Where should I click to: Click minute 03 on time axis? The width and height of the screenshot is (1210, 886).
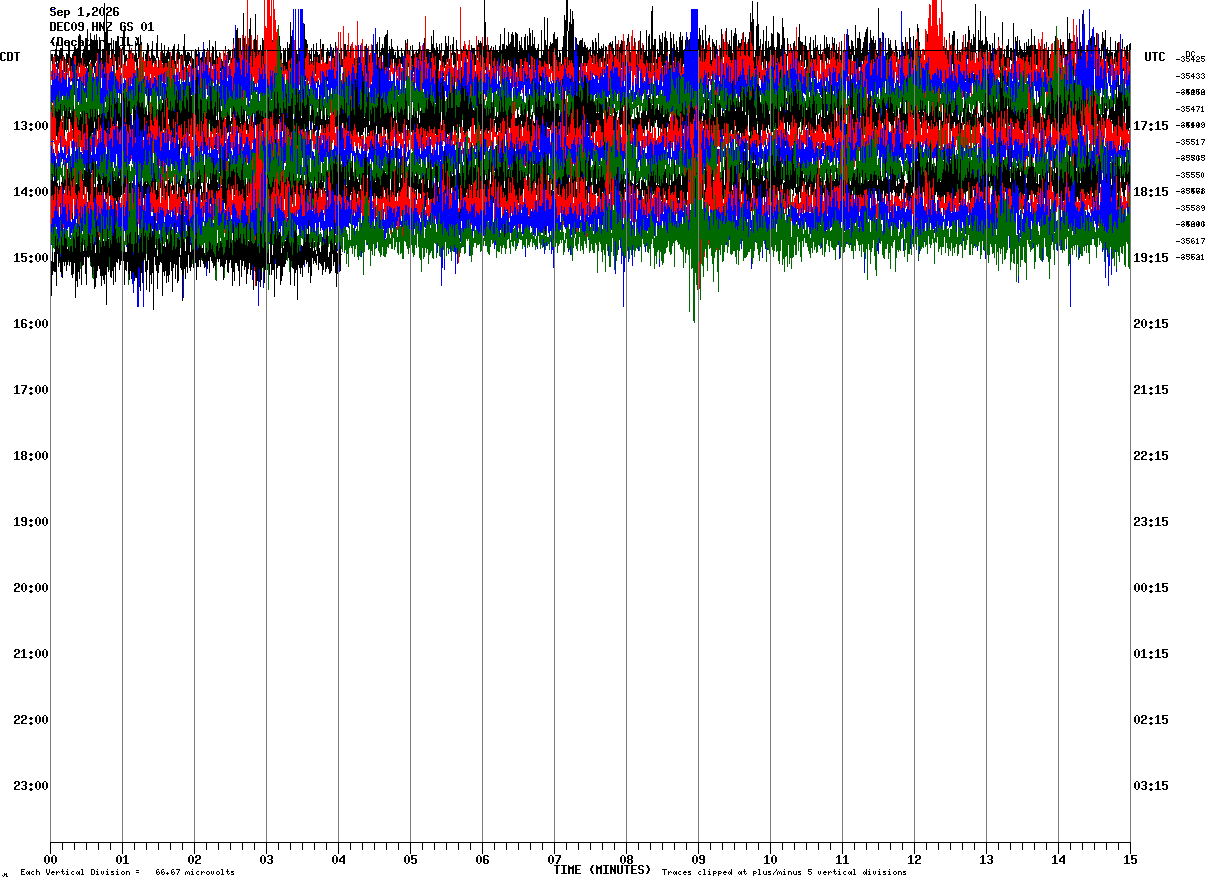(266, 859)
